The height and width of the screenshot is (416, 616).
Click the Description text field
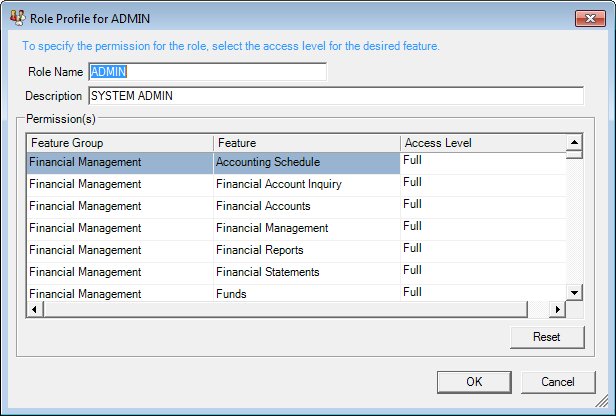coord(335,96)
